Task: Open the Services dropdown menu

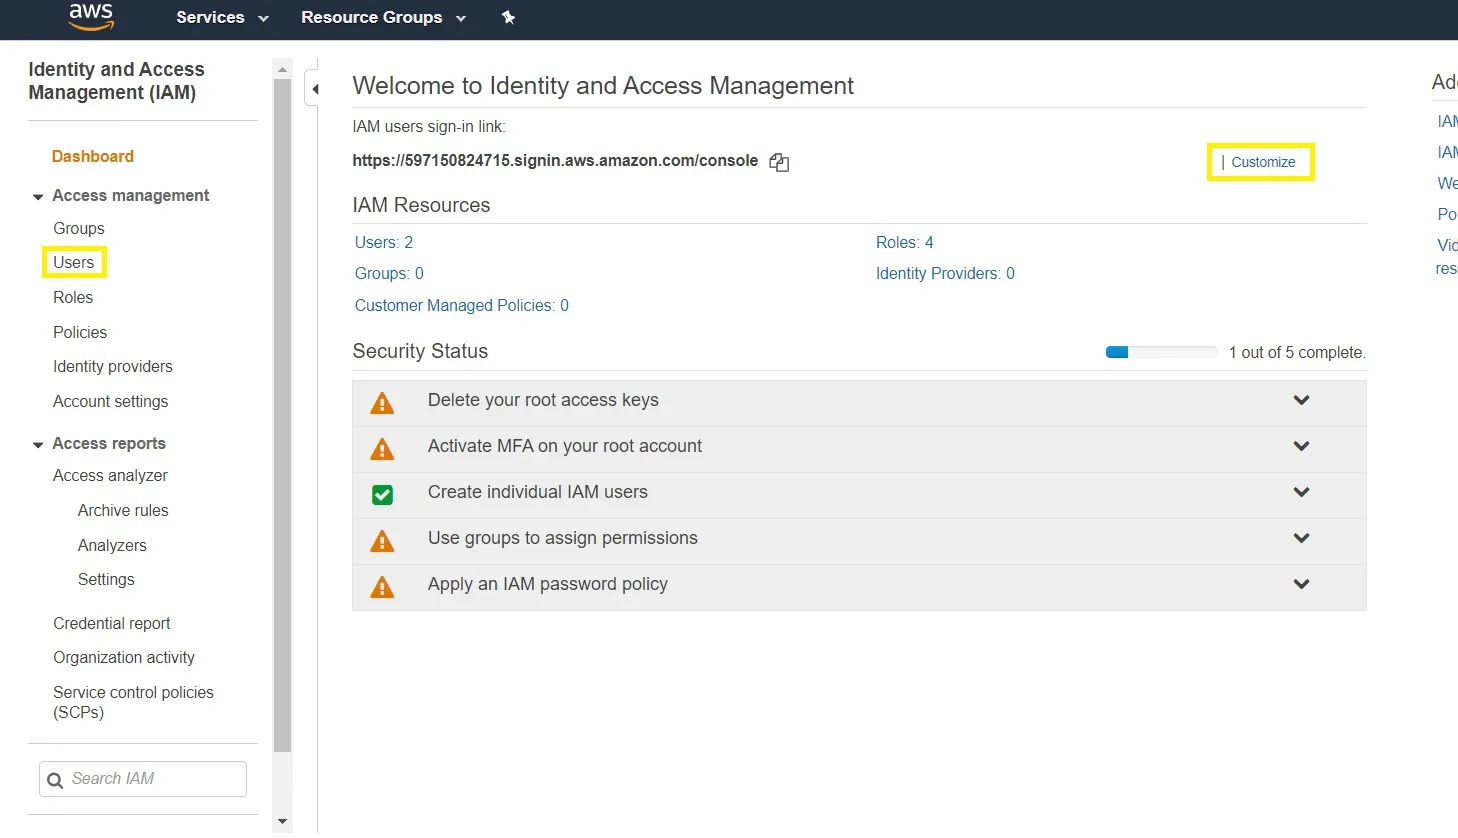Action: [222, 17]
